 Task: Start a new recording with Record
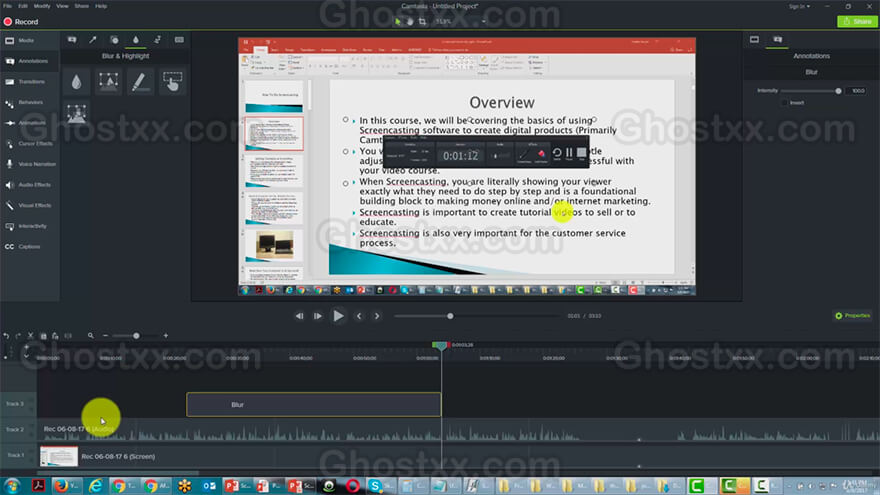(21, 22)
